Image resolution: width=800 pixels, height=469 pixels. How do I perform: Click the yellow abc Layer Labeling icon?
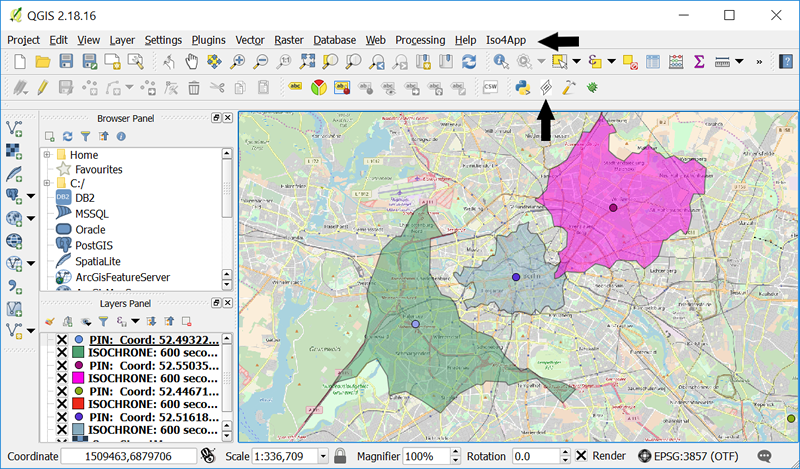point(295,86)
